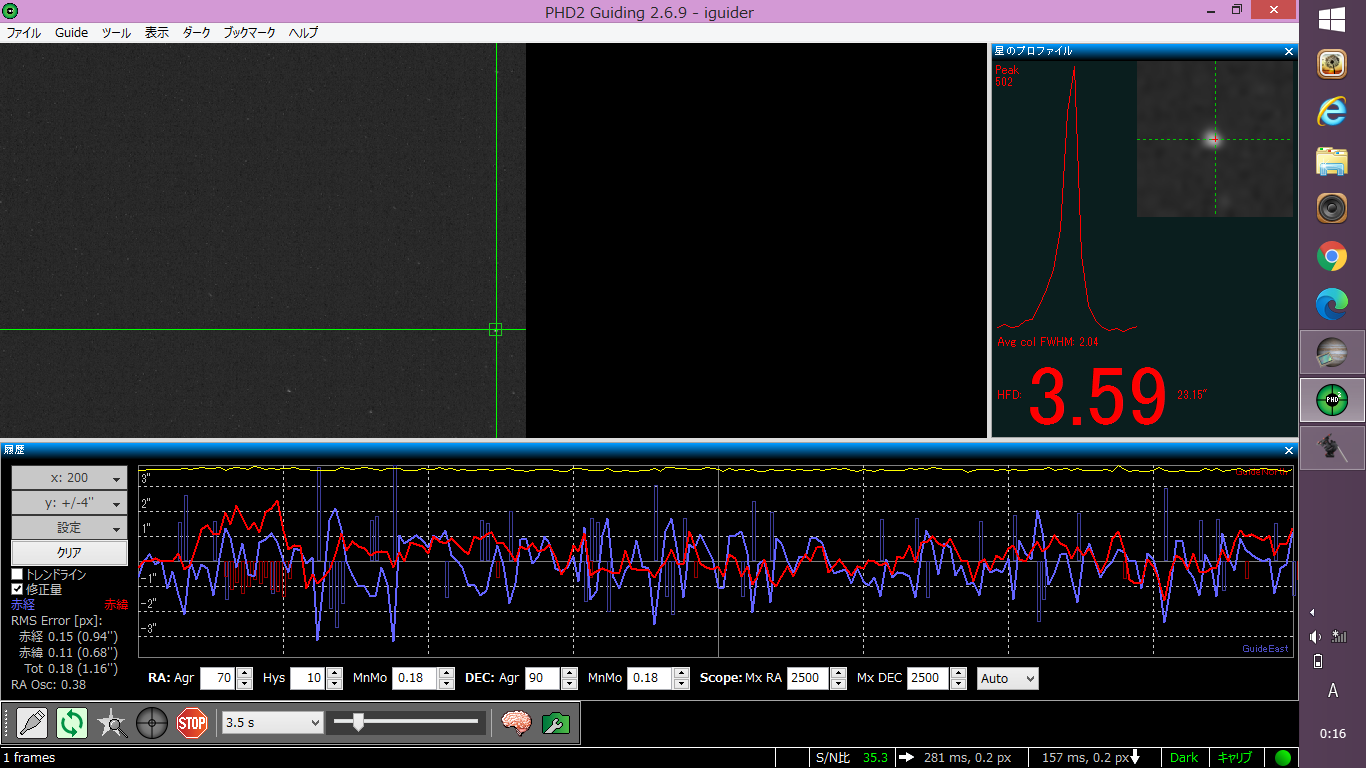Click the キャリブ status bar entry
Viewport: 1366px width, 768px height.
pyautogui.click(x=1234, y=758)
